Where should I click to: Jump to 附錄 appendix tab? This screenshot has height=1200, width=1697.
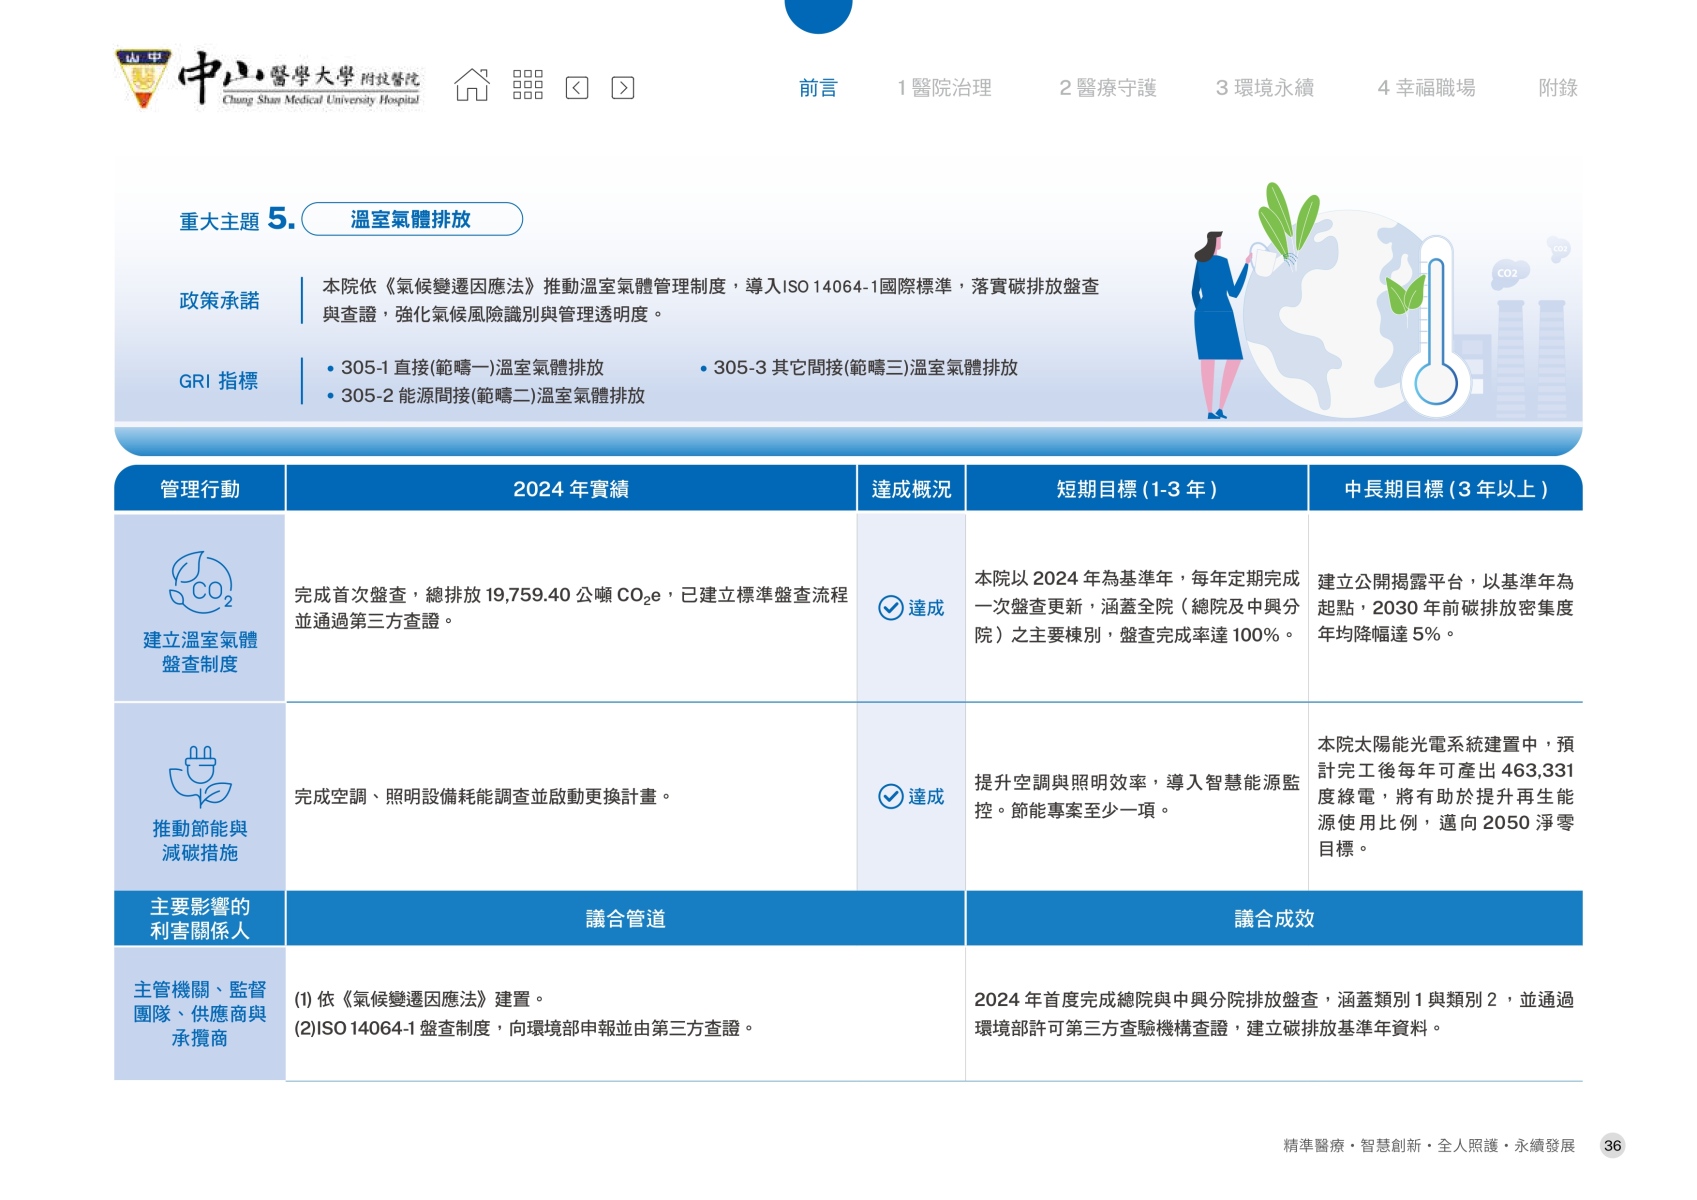(1557, 88)
